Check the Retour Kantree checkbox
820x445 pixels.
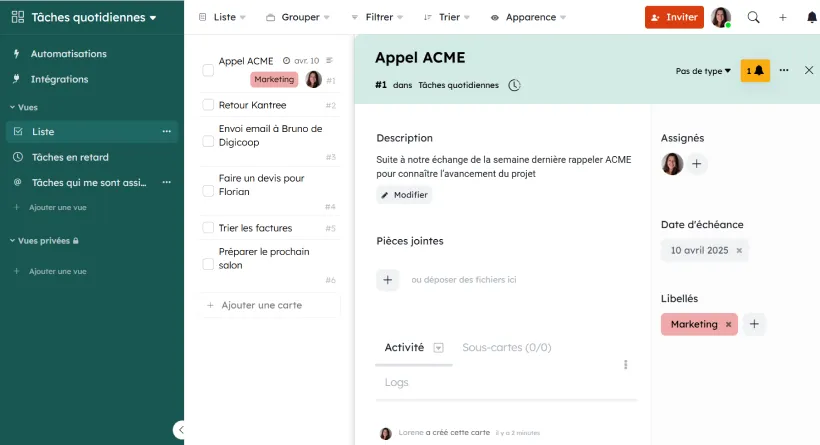[x=208, y=105]
